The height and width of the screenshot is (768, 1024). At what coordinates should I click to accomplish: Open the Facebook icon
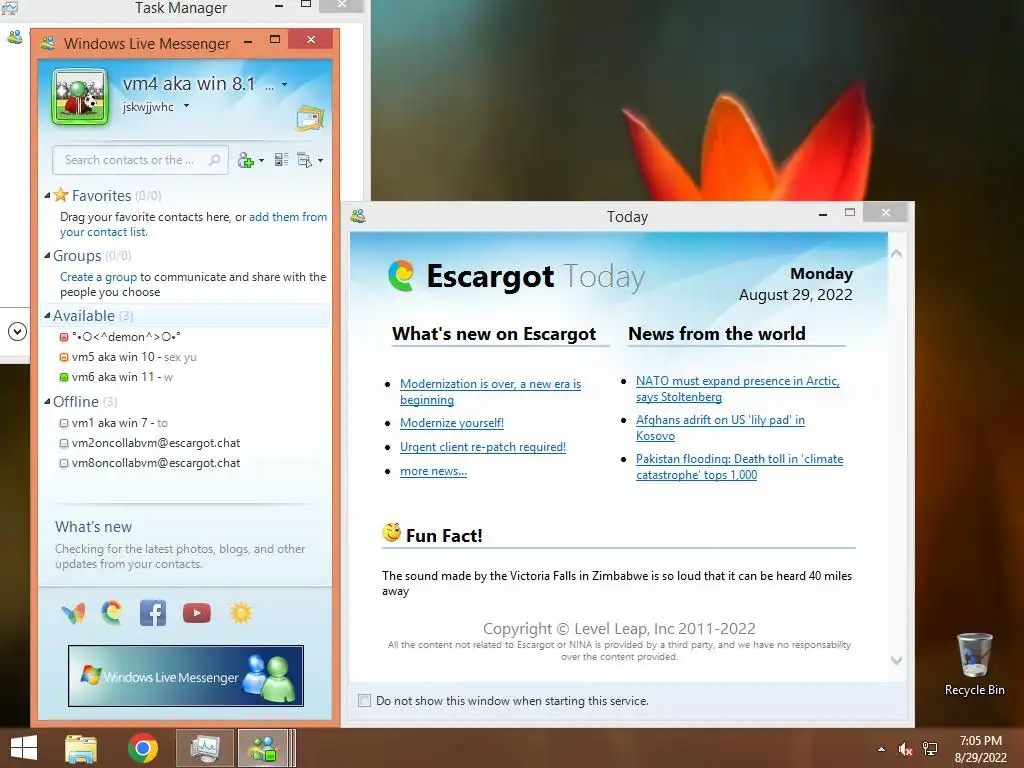point(153,613)
